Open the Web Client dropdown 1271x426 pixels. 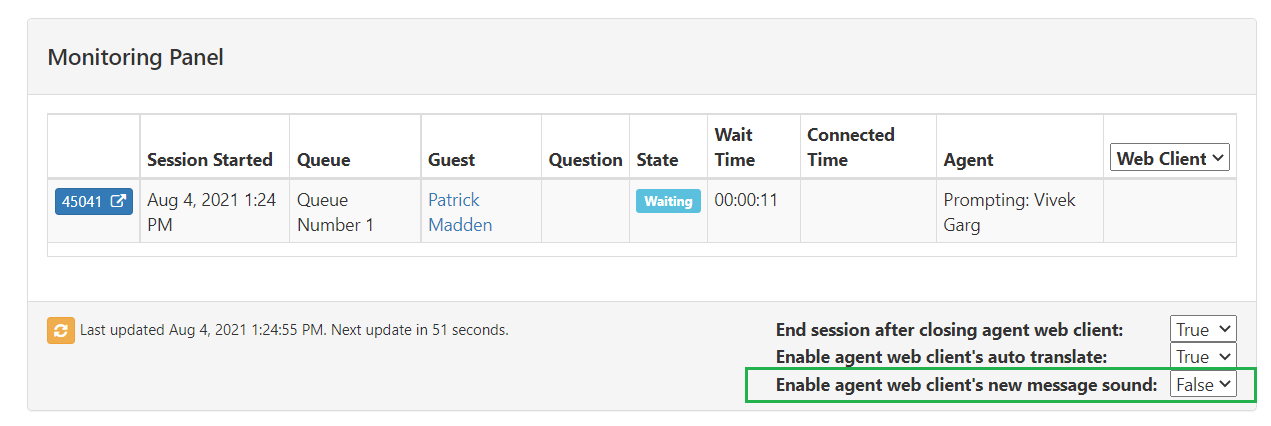click(x=1170, y=158)
